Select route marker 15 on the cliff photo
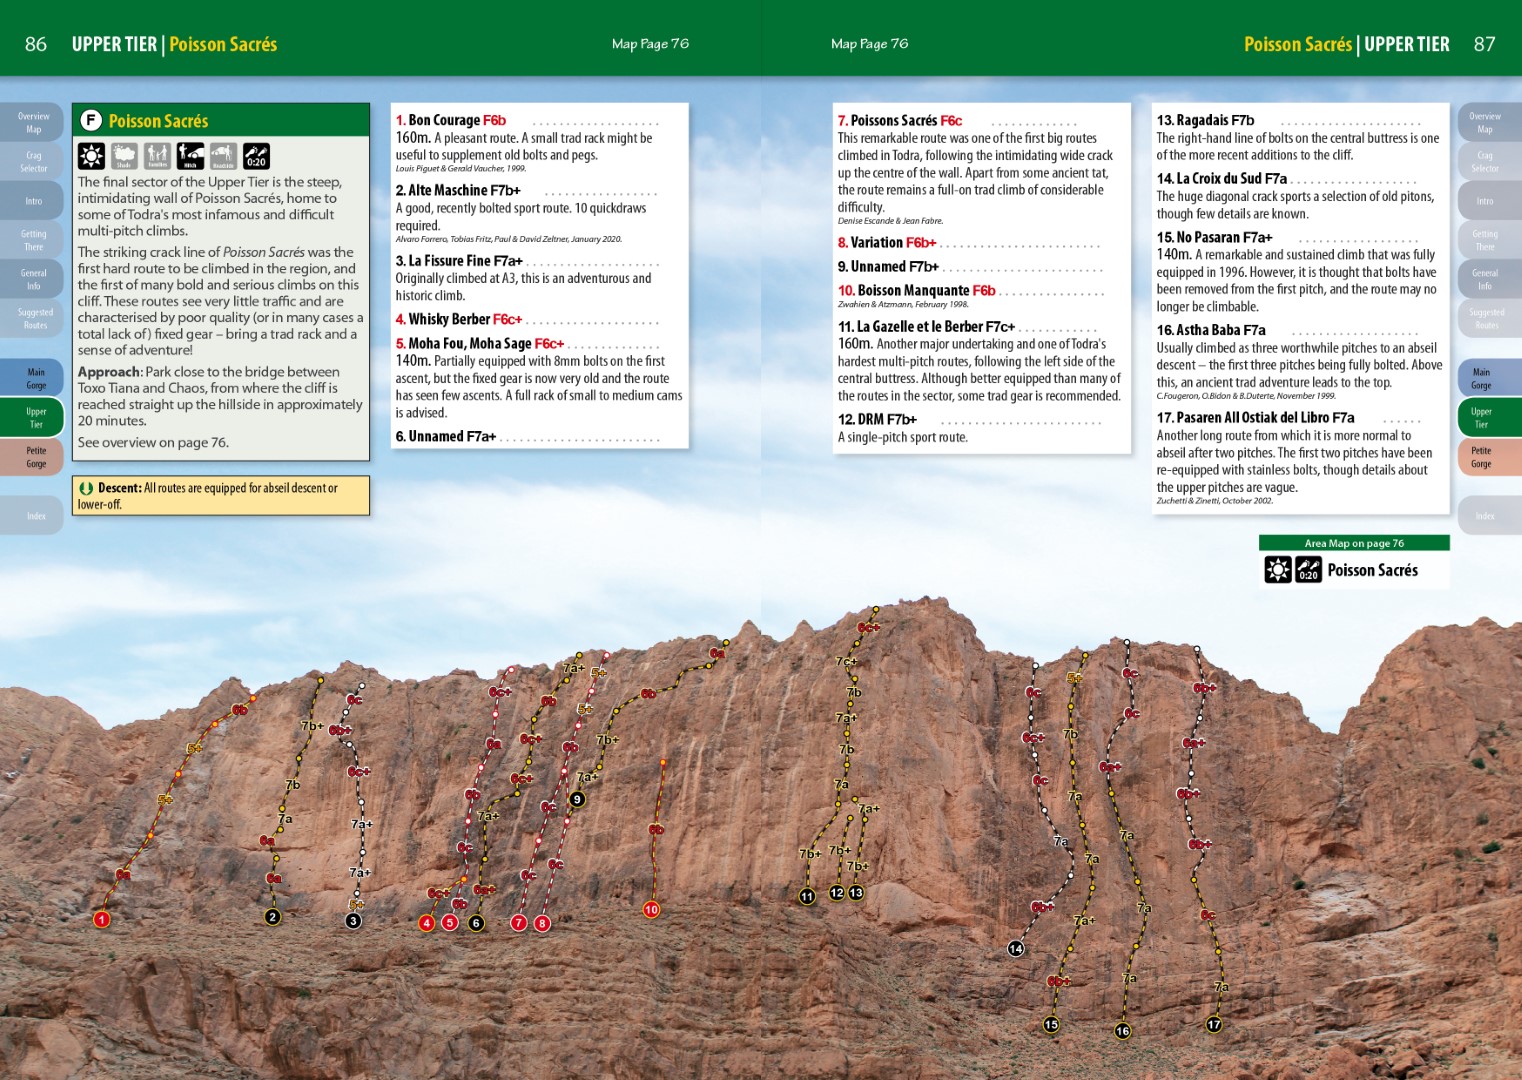This screenshot has width=1522, height=1080. (x=1051, y=1024)
